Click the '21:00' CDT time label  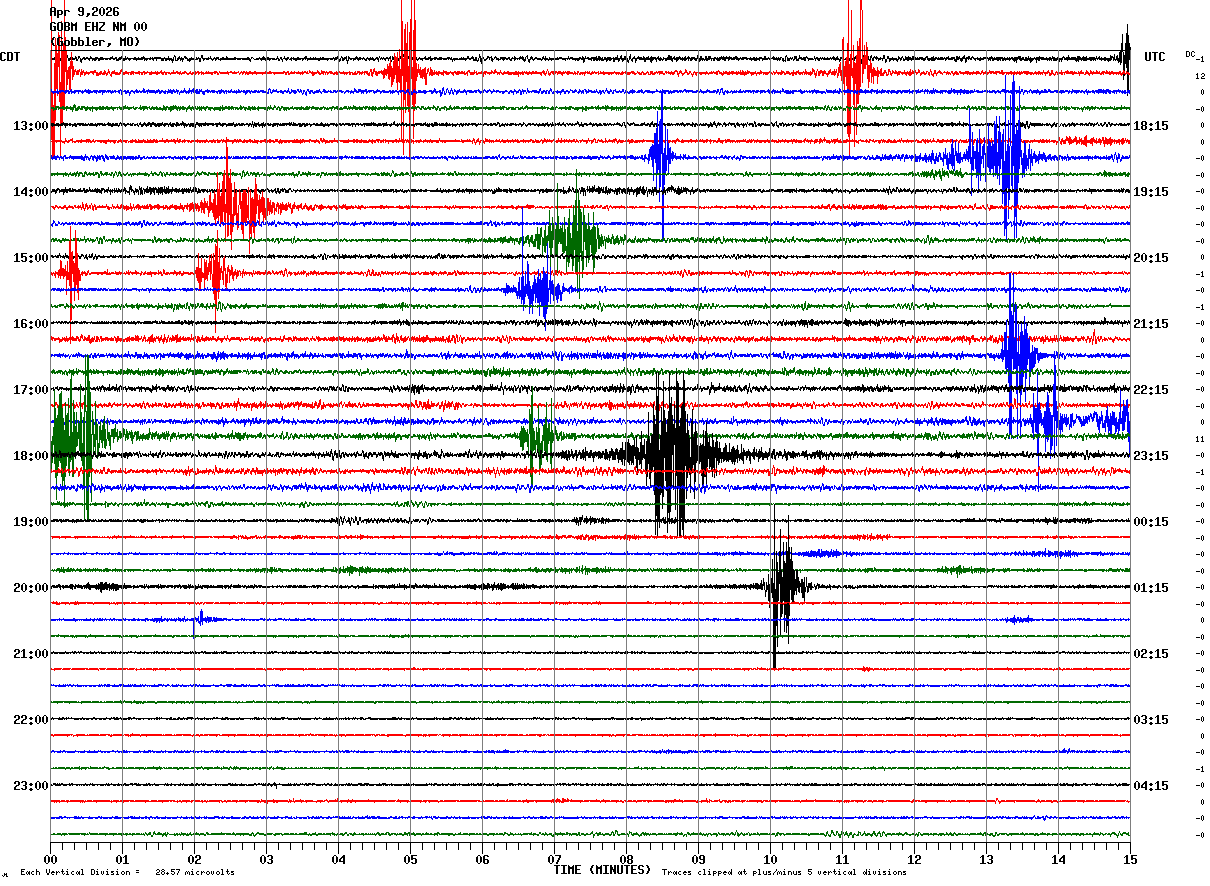pyautogui.click(x=30, y=654)
